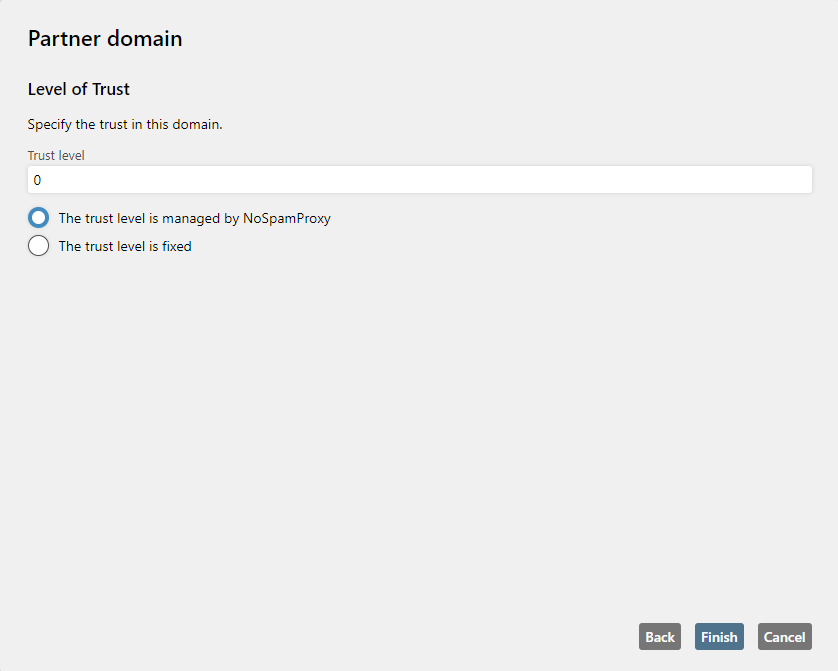The width and height of the screenshot is (838, 671).
Task: Return to the prior page via gray Back button
Action: click(659, 637)
